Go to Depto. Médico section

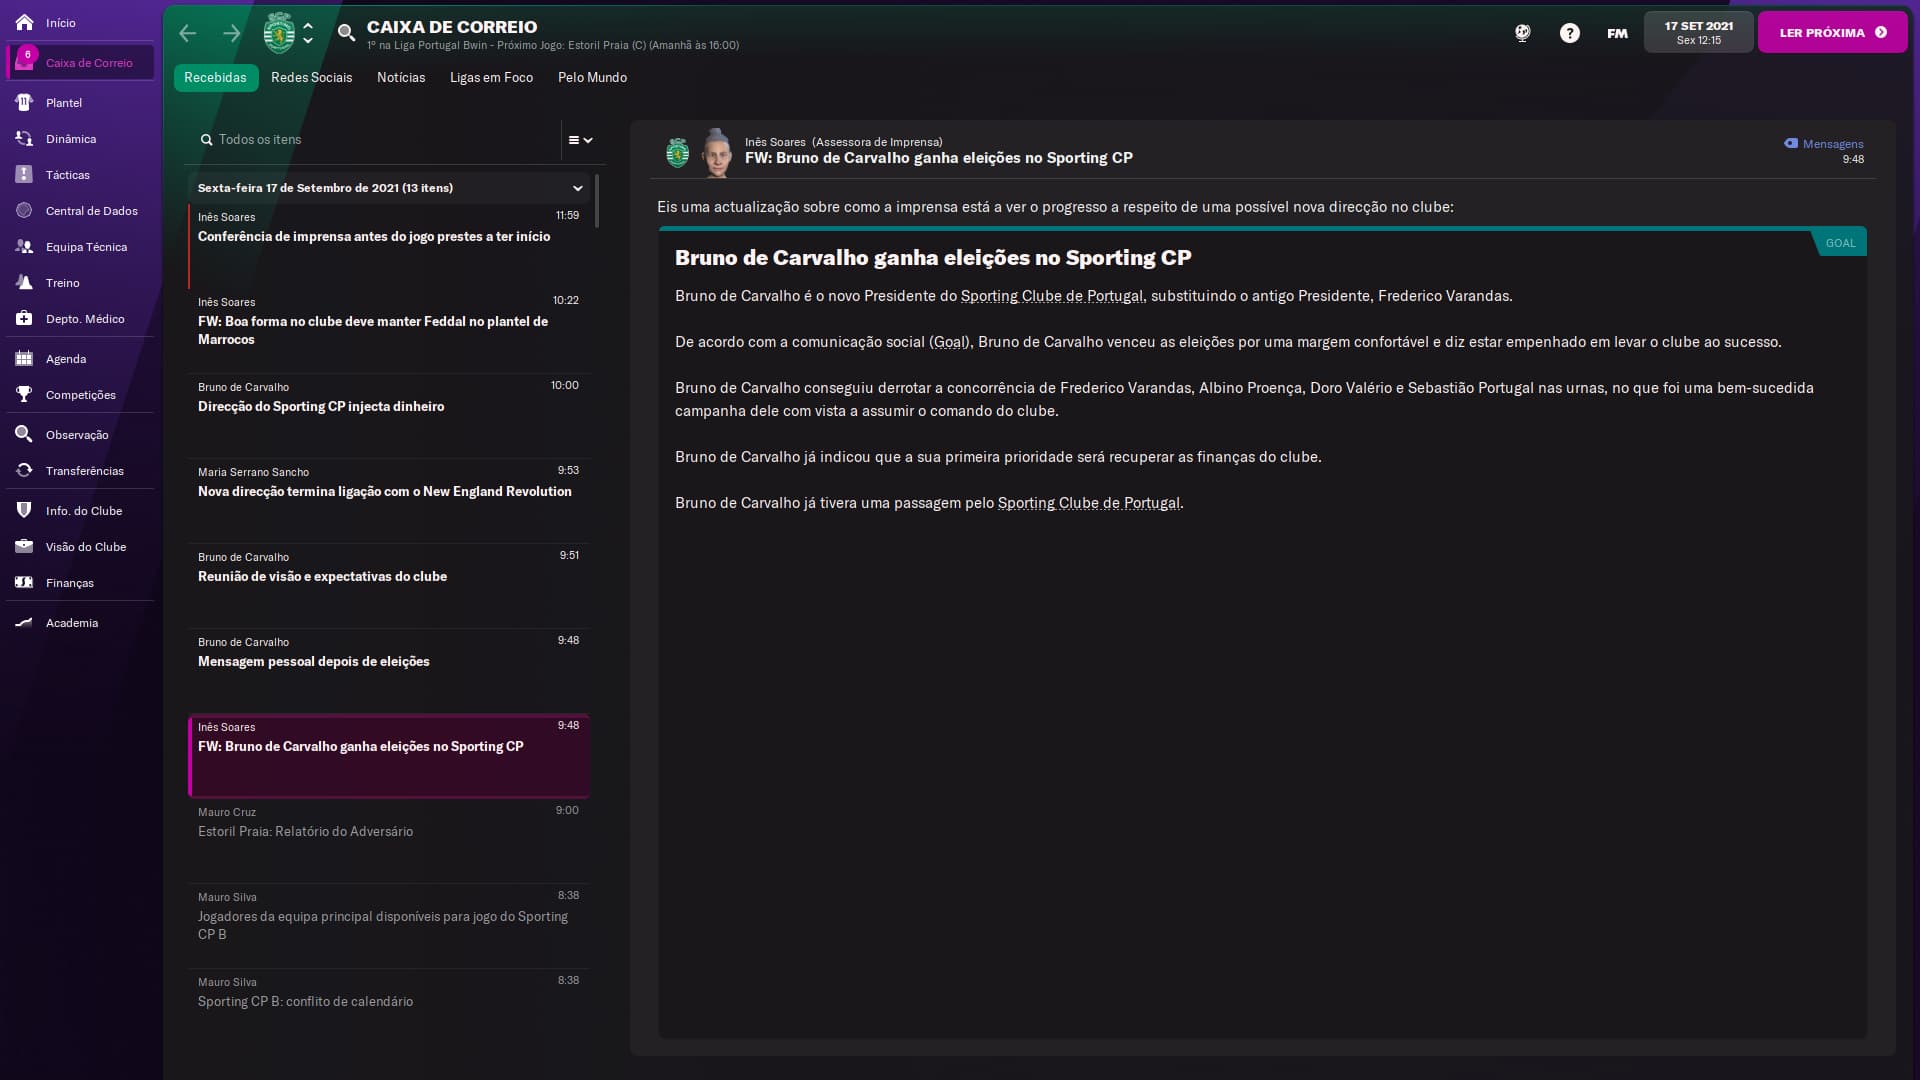pyautogui.click(x=85, y=319)
